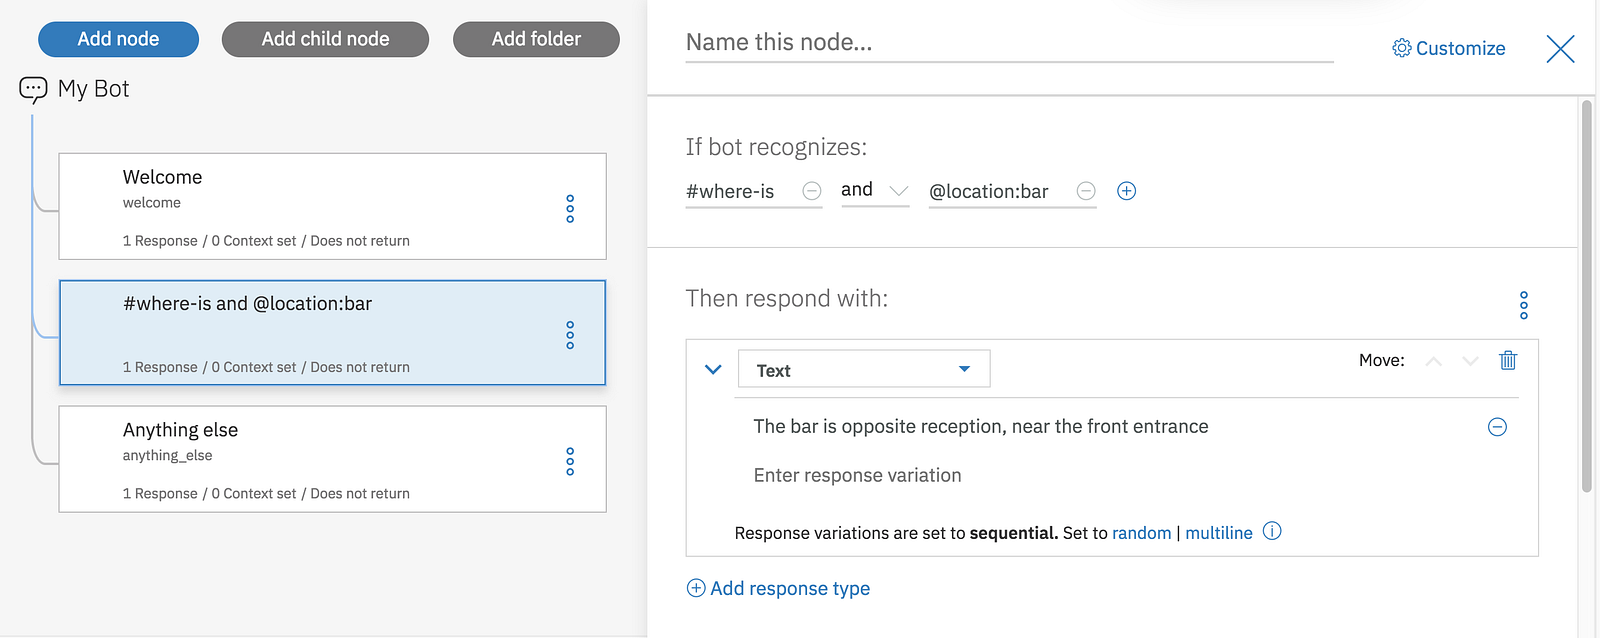Open Customize settings for this node
Image resolution: width=1600 pixels, height=638 pixels.
click(1448, 48)
